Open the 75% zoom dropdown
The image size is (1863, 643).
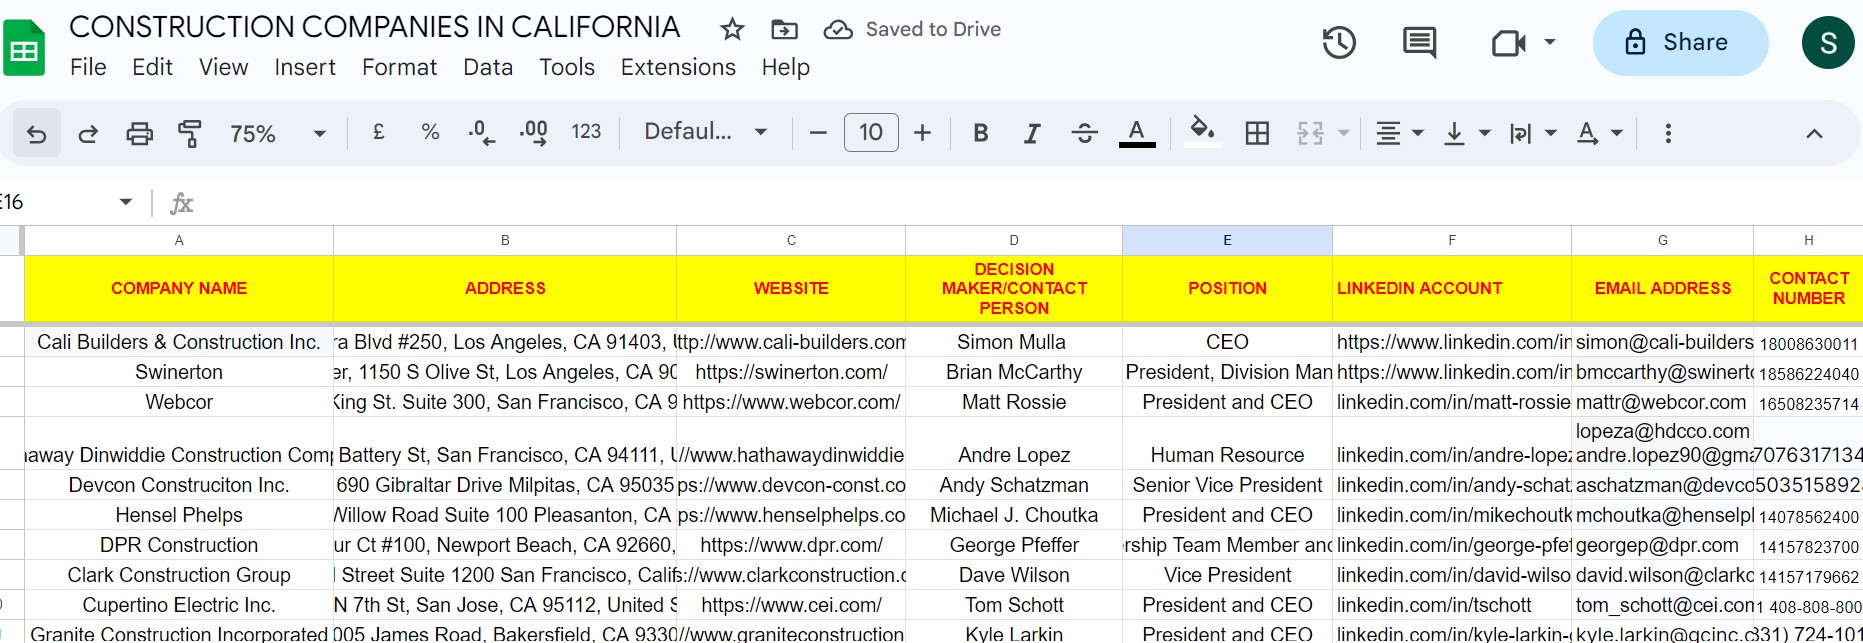point(277,133)
